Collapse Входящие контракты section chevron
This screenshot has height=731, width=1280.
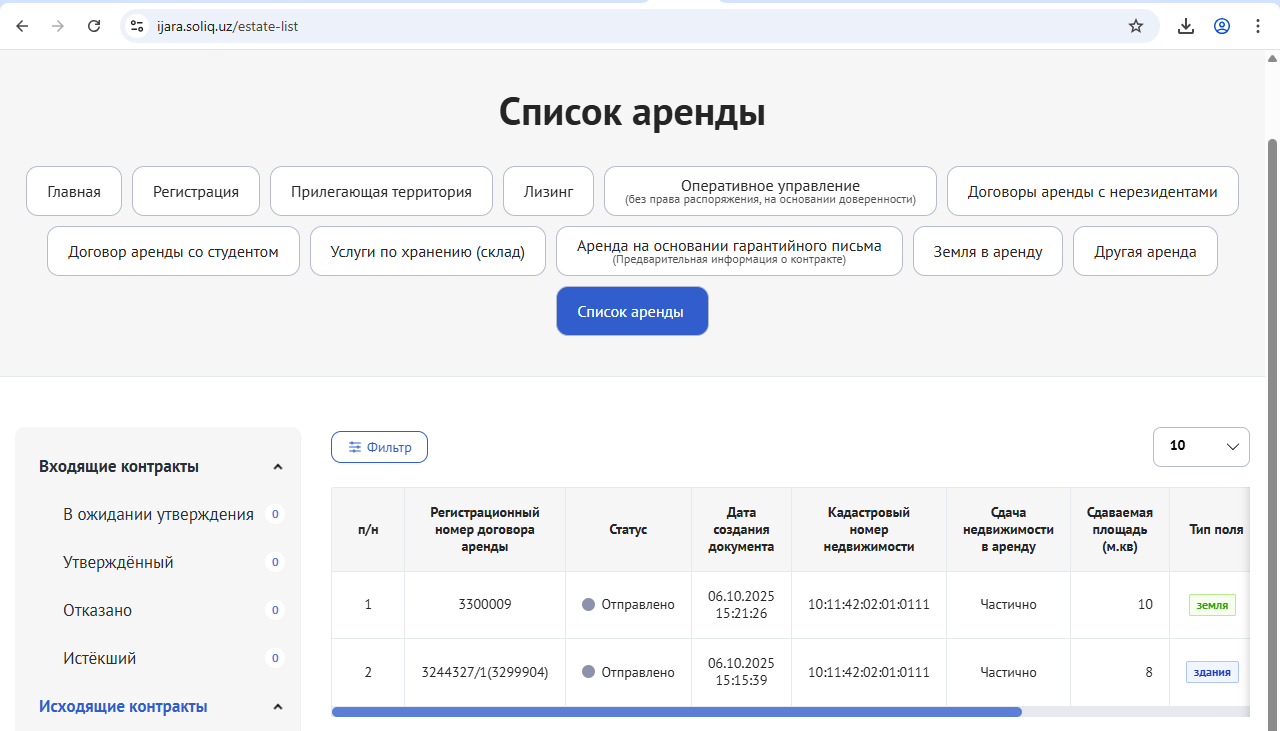pos(278,467)
